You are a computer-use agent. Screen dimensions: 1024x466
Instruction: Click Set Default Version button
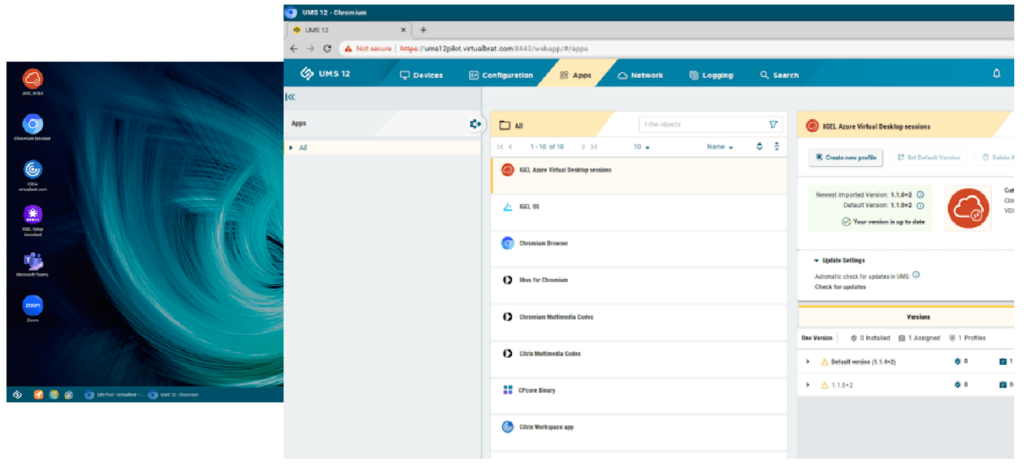[928, 157]
